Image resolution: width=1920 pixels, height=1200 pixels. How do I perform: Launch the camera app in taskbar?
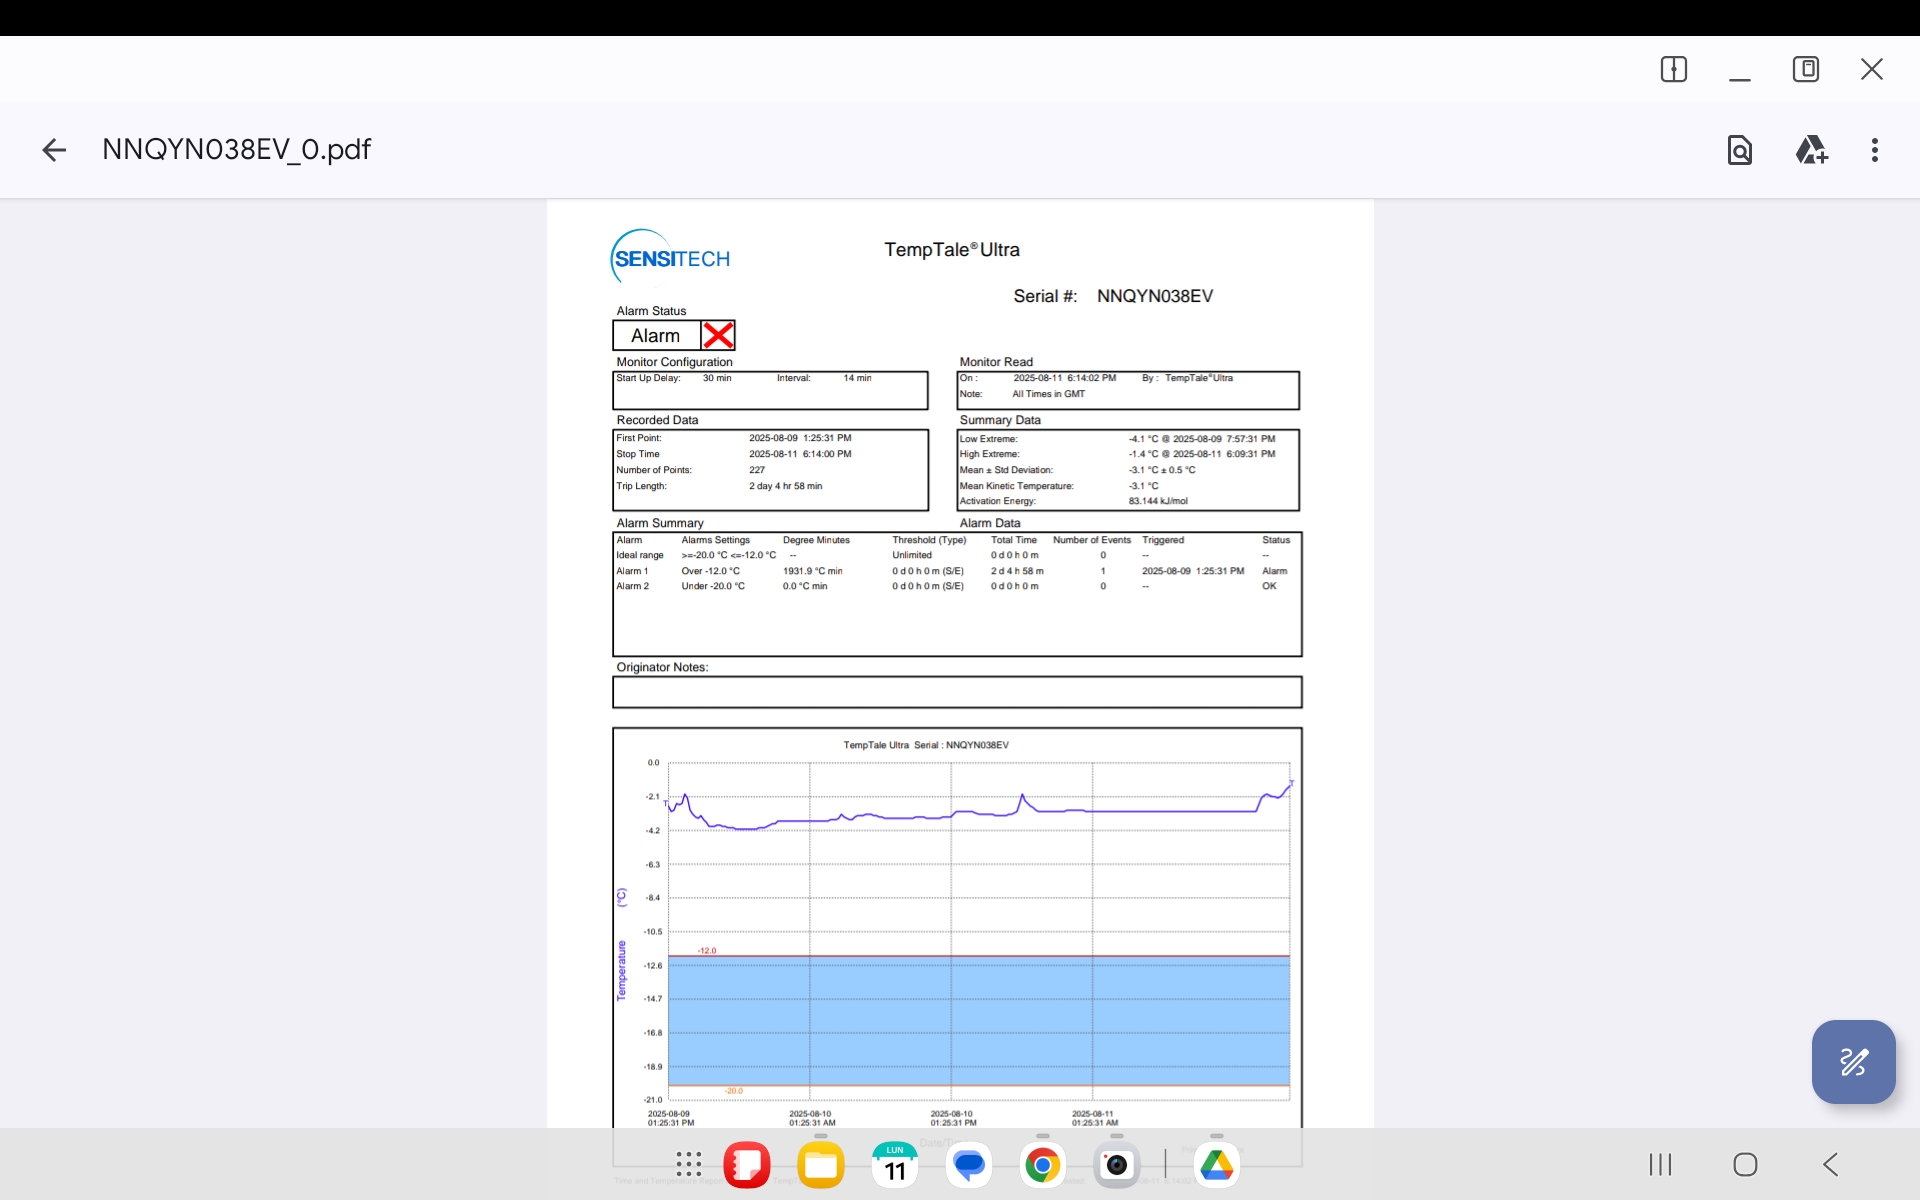(1116, 1165)
